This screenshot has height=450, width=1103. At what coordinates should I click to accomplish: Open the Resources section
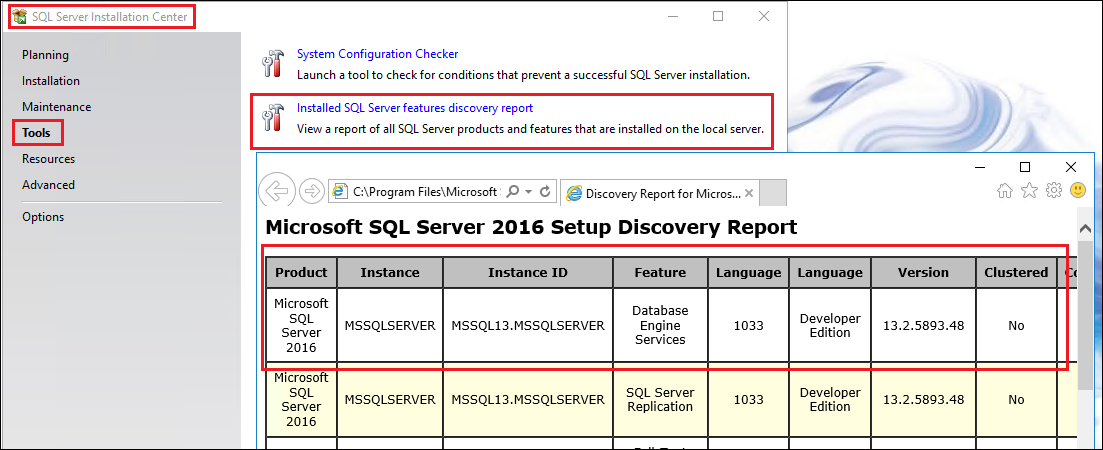[x=48, y=159]
